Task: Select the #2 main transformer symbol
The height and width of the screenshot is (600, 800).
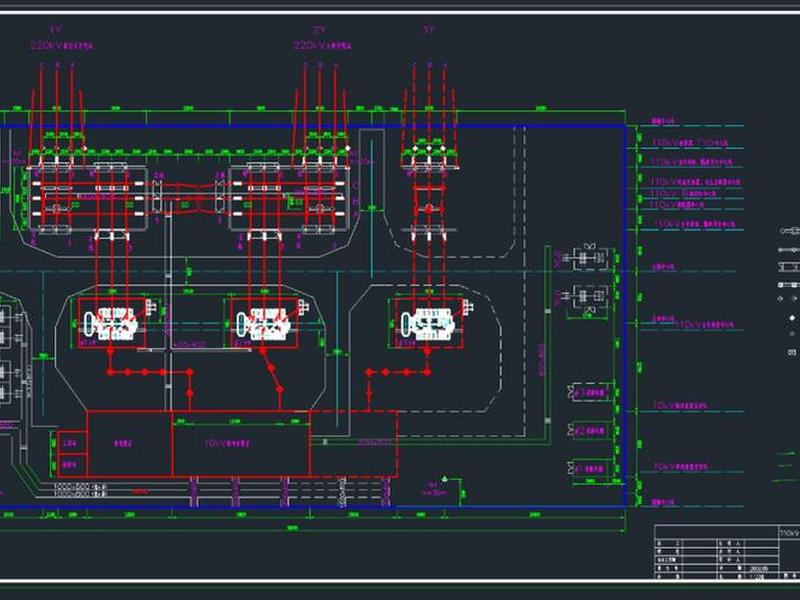Action: pos(264,323)
